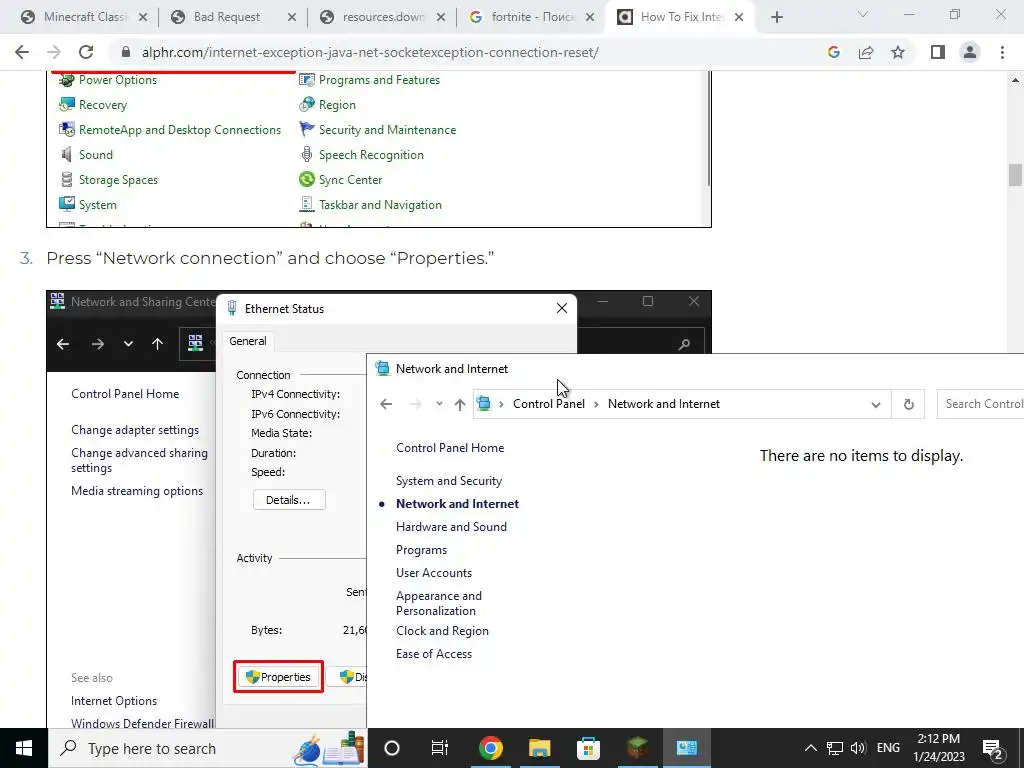The image size is (1024, 768).
Task: Open network status tray icon
Action: (835, 748)
